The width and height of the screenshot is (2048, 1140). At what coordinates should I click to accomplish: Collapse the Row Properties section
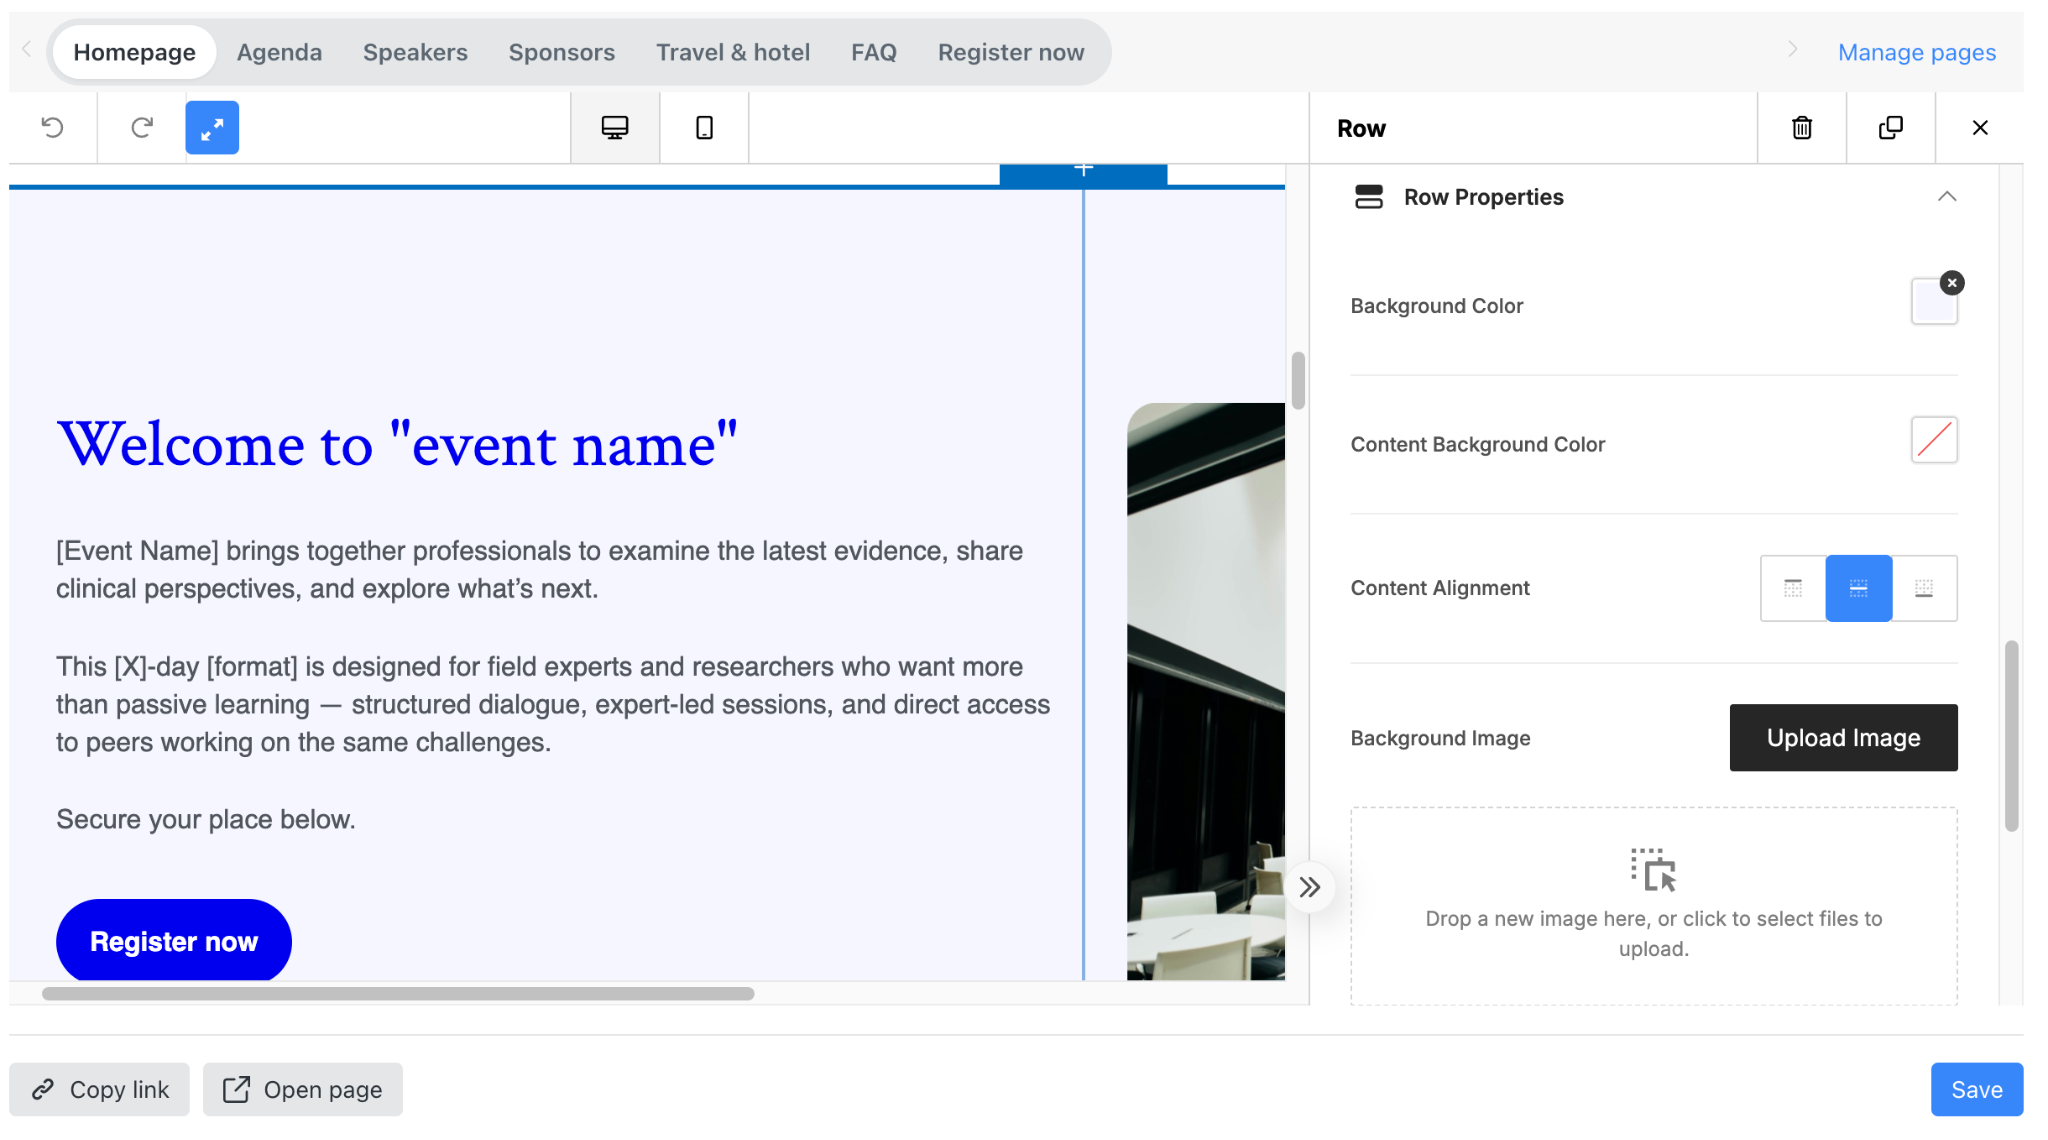pos(1947,196)
